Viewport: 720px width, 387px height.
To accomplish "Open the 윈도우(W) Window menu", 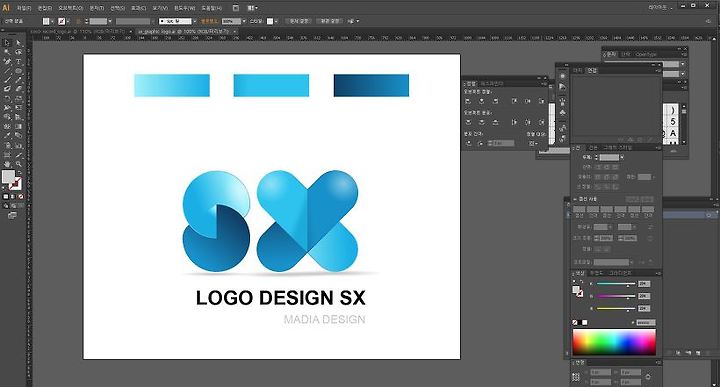I will 184,8.
